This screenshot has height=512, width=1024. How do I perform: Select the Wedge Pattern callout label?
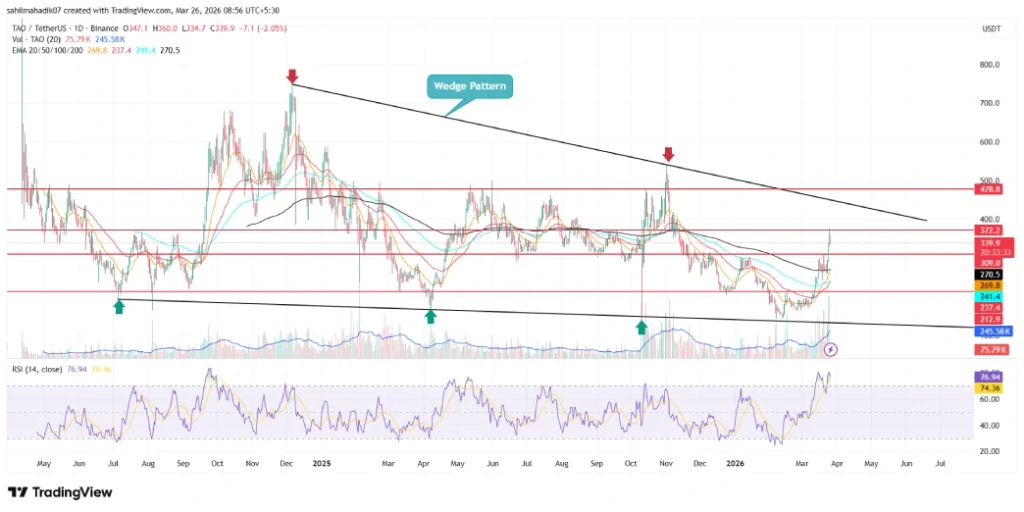point(469,86)
